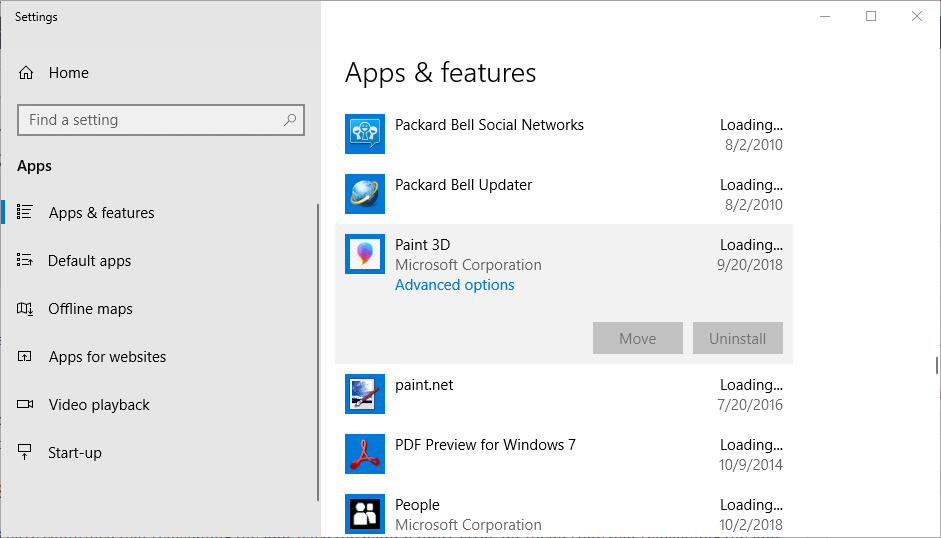The width and height of the screenshot is (941, 538).
Task: Select Apps & features in sidebar
Action: (101, 213)
